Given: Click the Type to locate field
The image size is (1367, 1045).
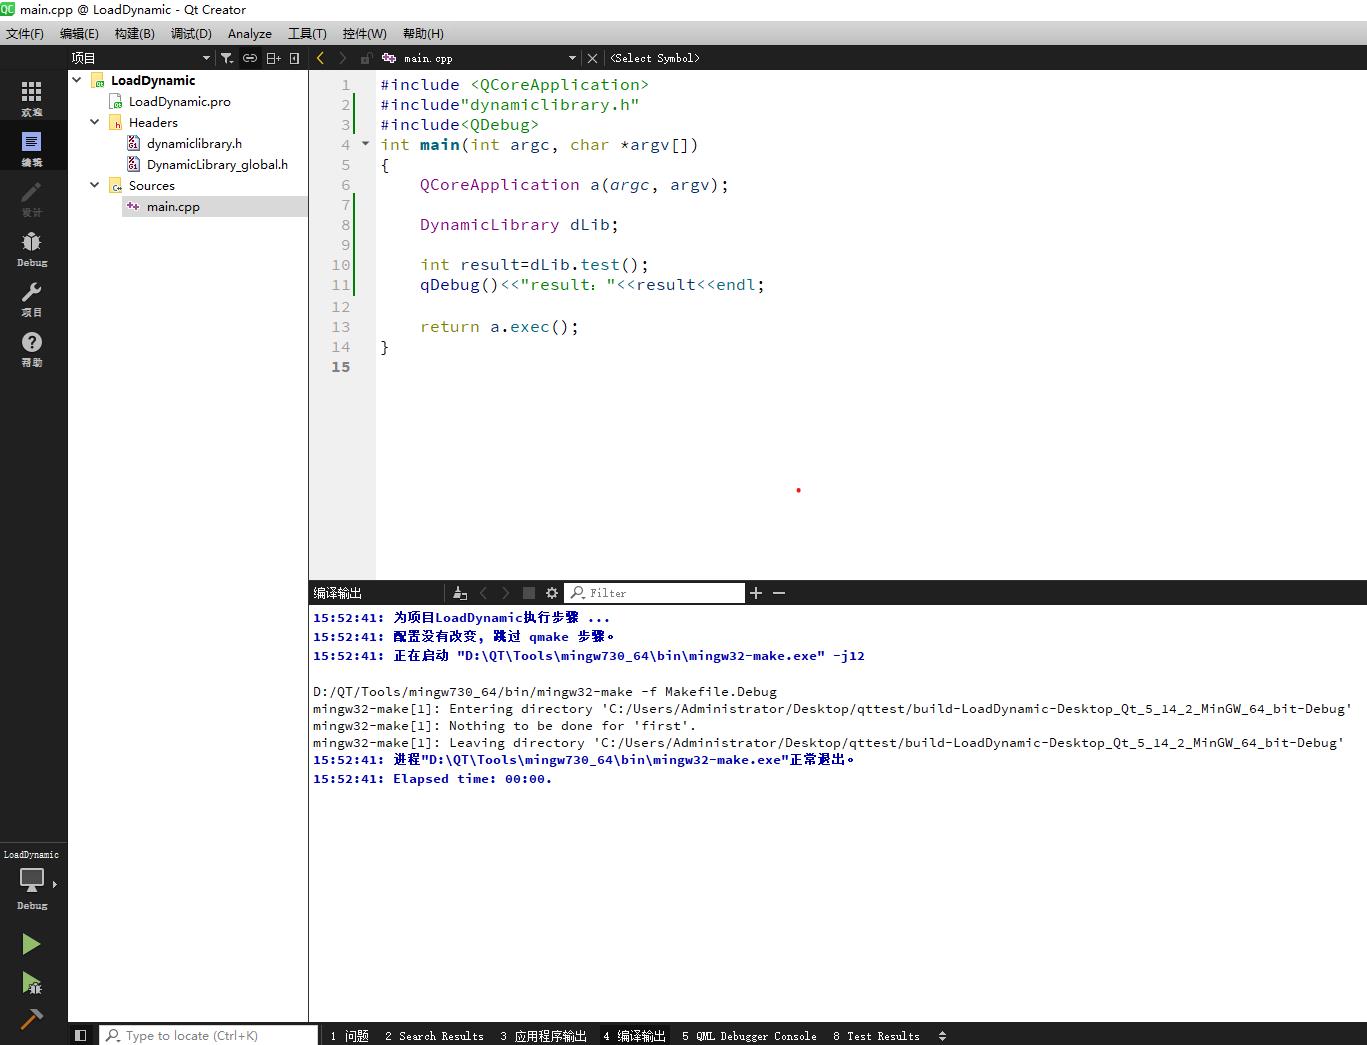Looking at the screenshot, I should pyautogui.click(x=208, y=1035).
